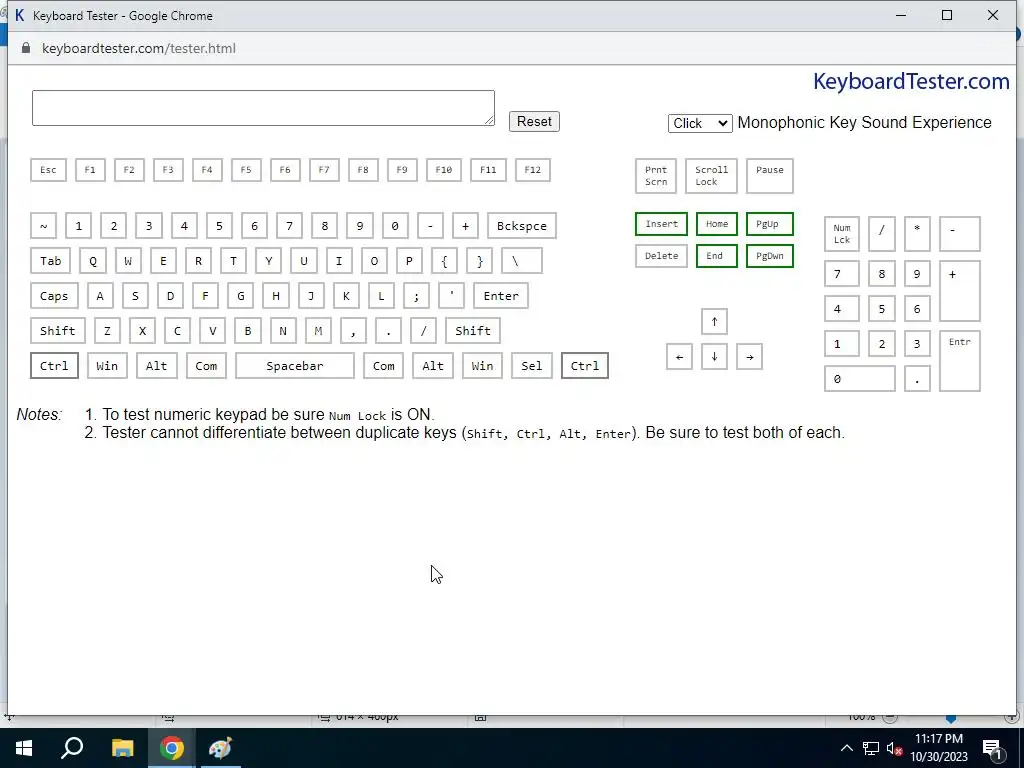The width and height of the screenshot is (1024, 768).
Task: Click the down arrow key
Action: (714, 357)
